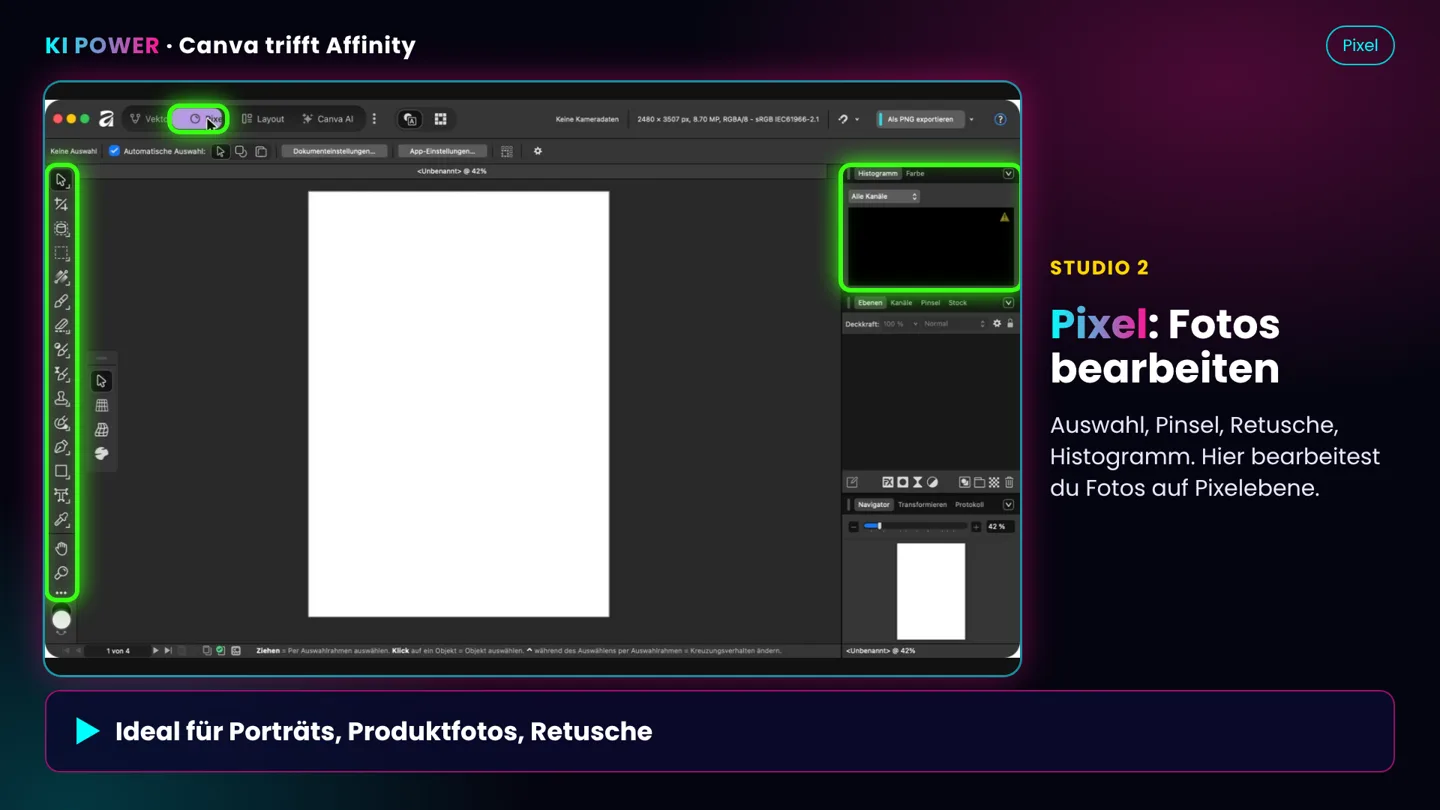Image resolution: width=1440 pixels, height=810 pixels.
Task: Click the Navigator zoom plus button
Action: click(x=976, y=527)
